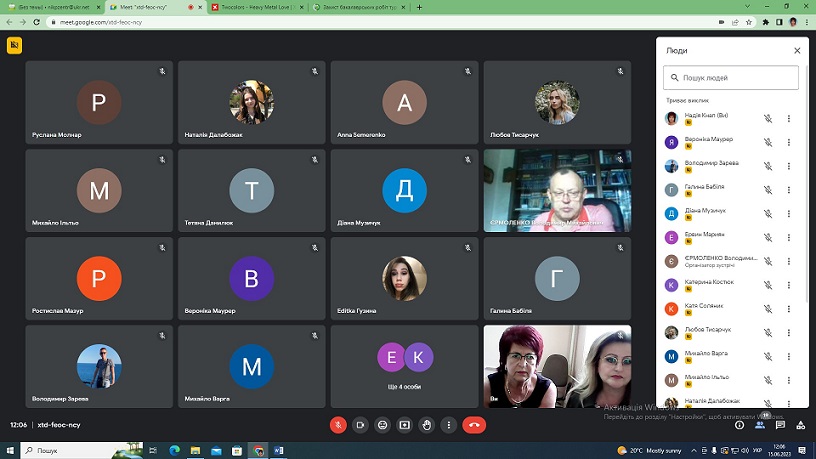Open a new browser tab
Screen dimensions: 816x459
pyautogui.click(x=419, y=7)
